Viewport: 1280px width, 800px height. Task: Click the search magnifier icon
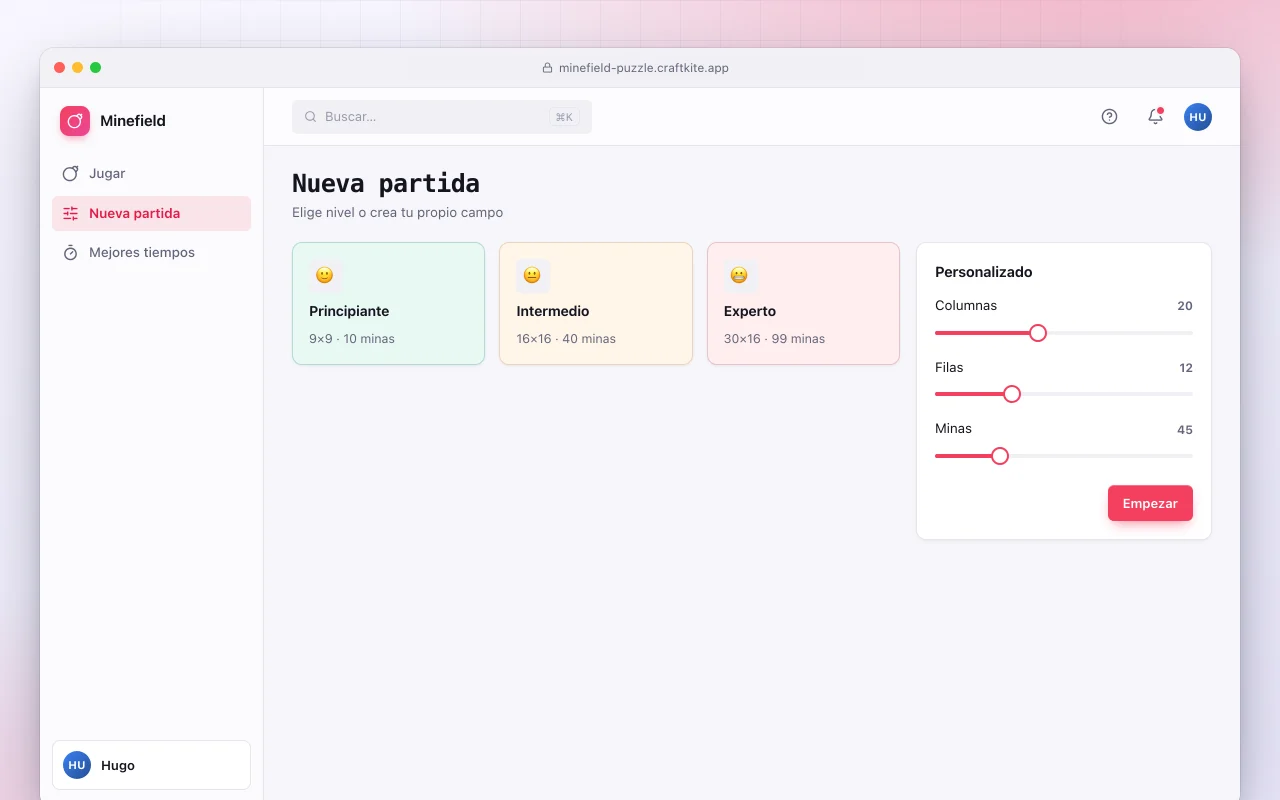point(311,117)
